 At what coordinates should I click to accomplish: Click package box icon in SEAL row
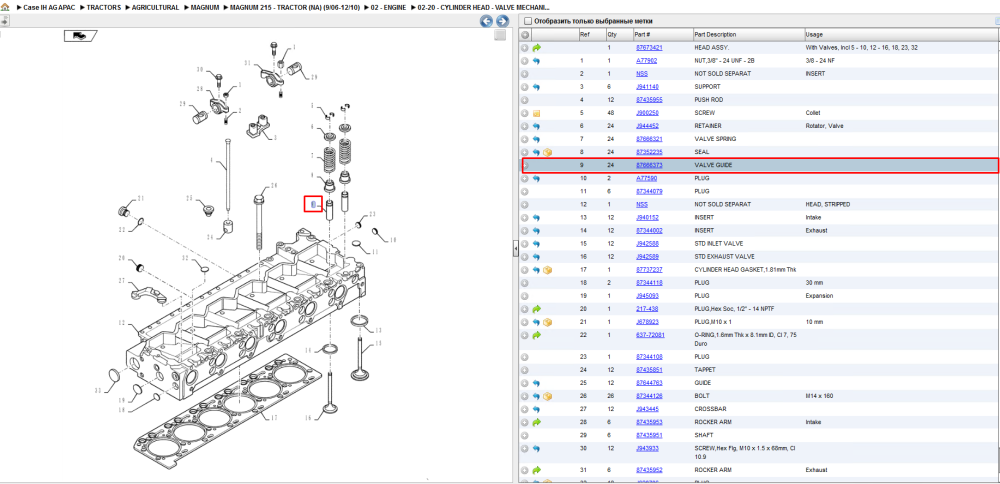pyautogui.click(x=547, y=152)
